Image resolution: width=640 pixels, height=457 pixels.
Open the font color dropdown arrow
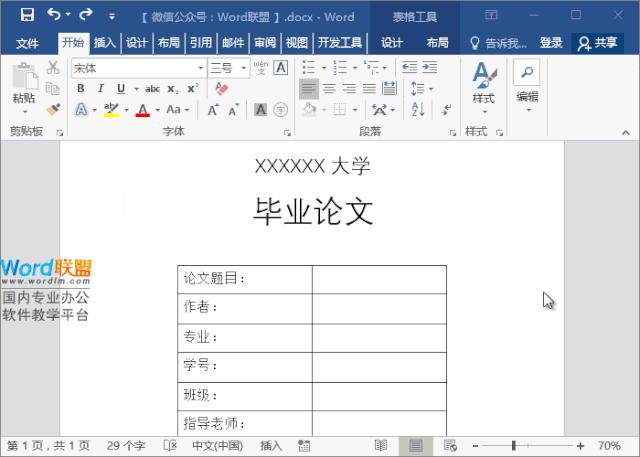click(x=157, y=110)
